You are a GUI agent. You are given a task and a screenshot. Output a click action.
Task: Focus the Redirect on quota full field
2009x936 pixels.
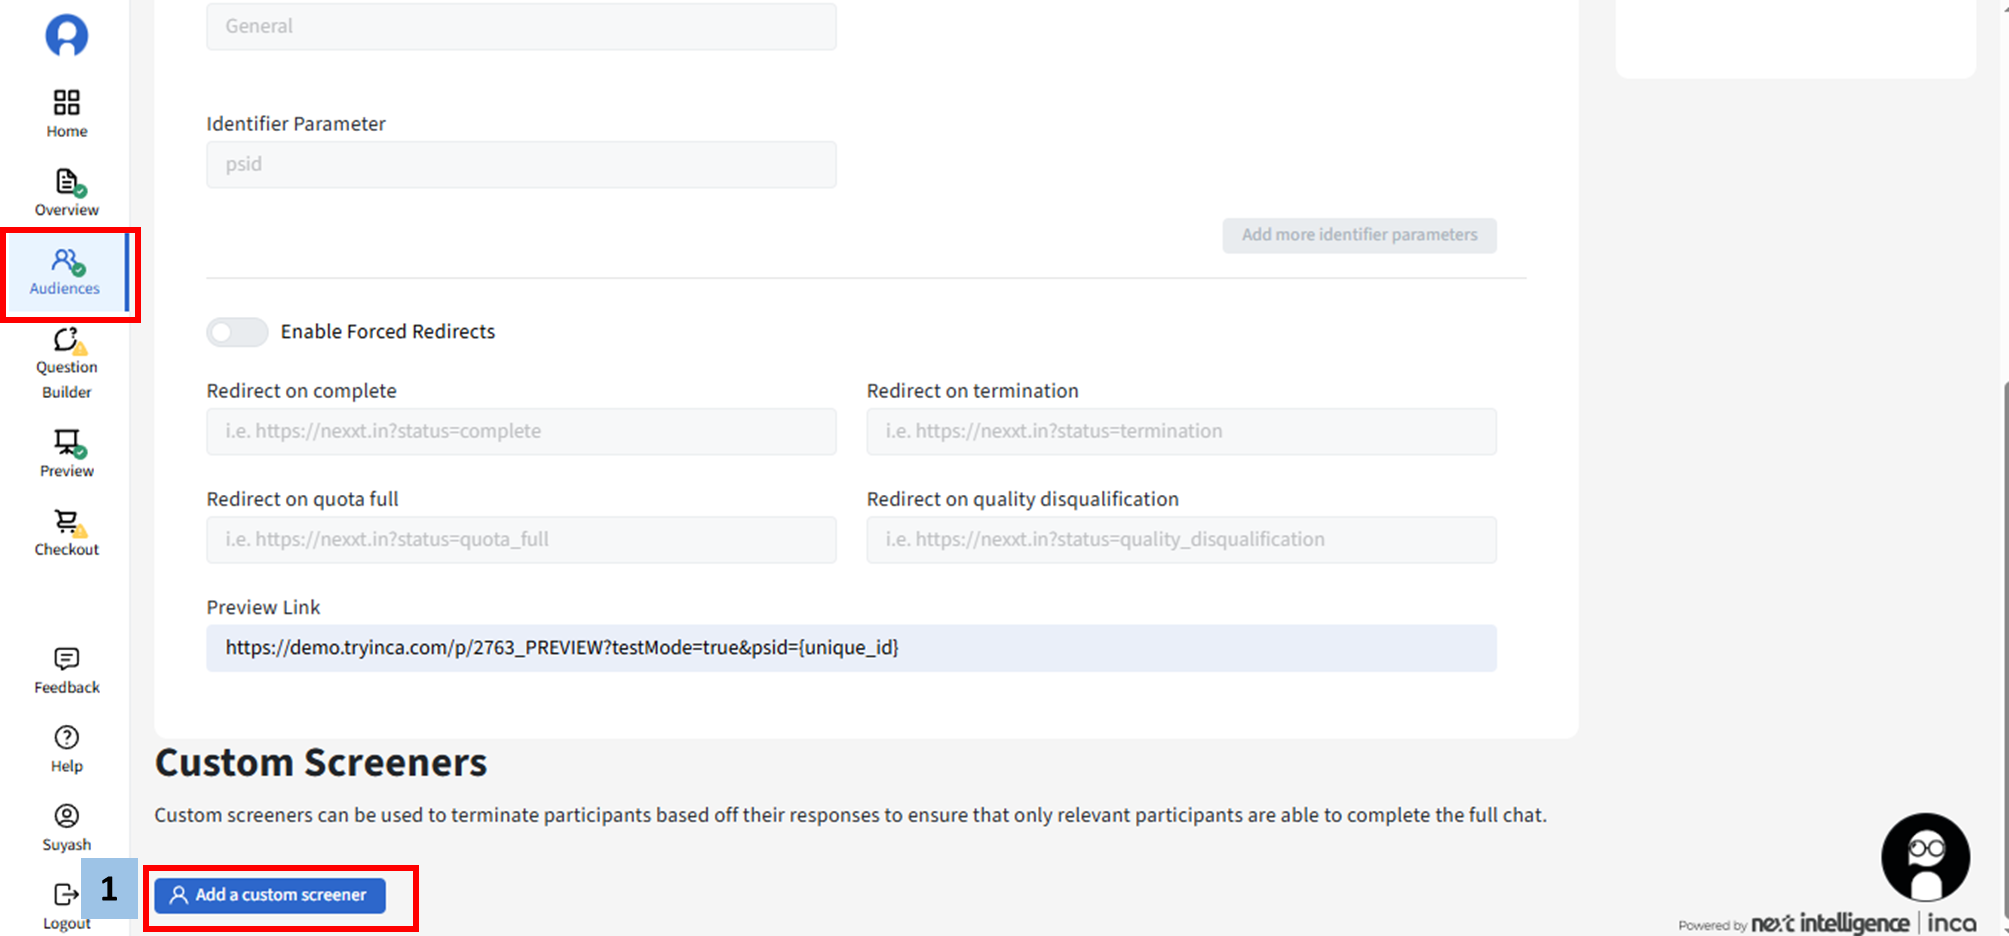tap(521, 540)
